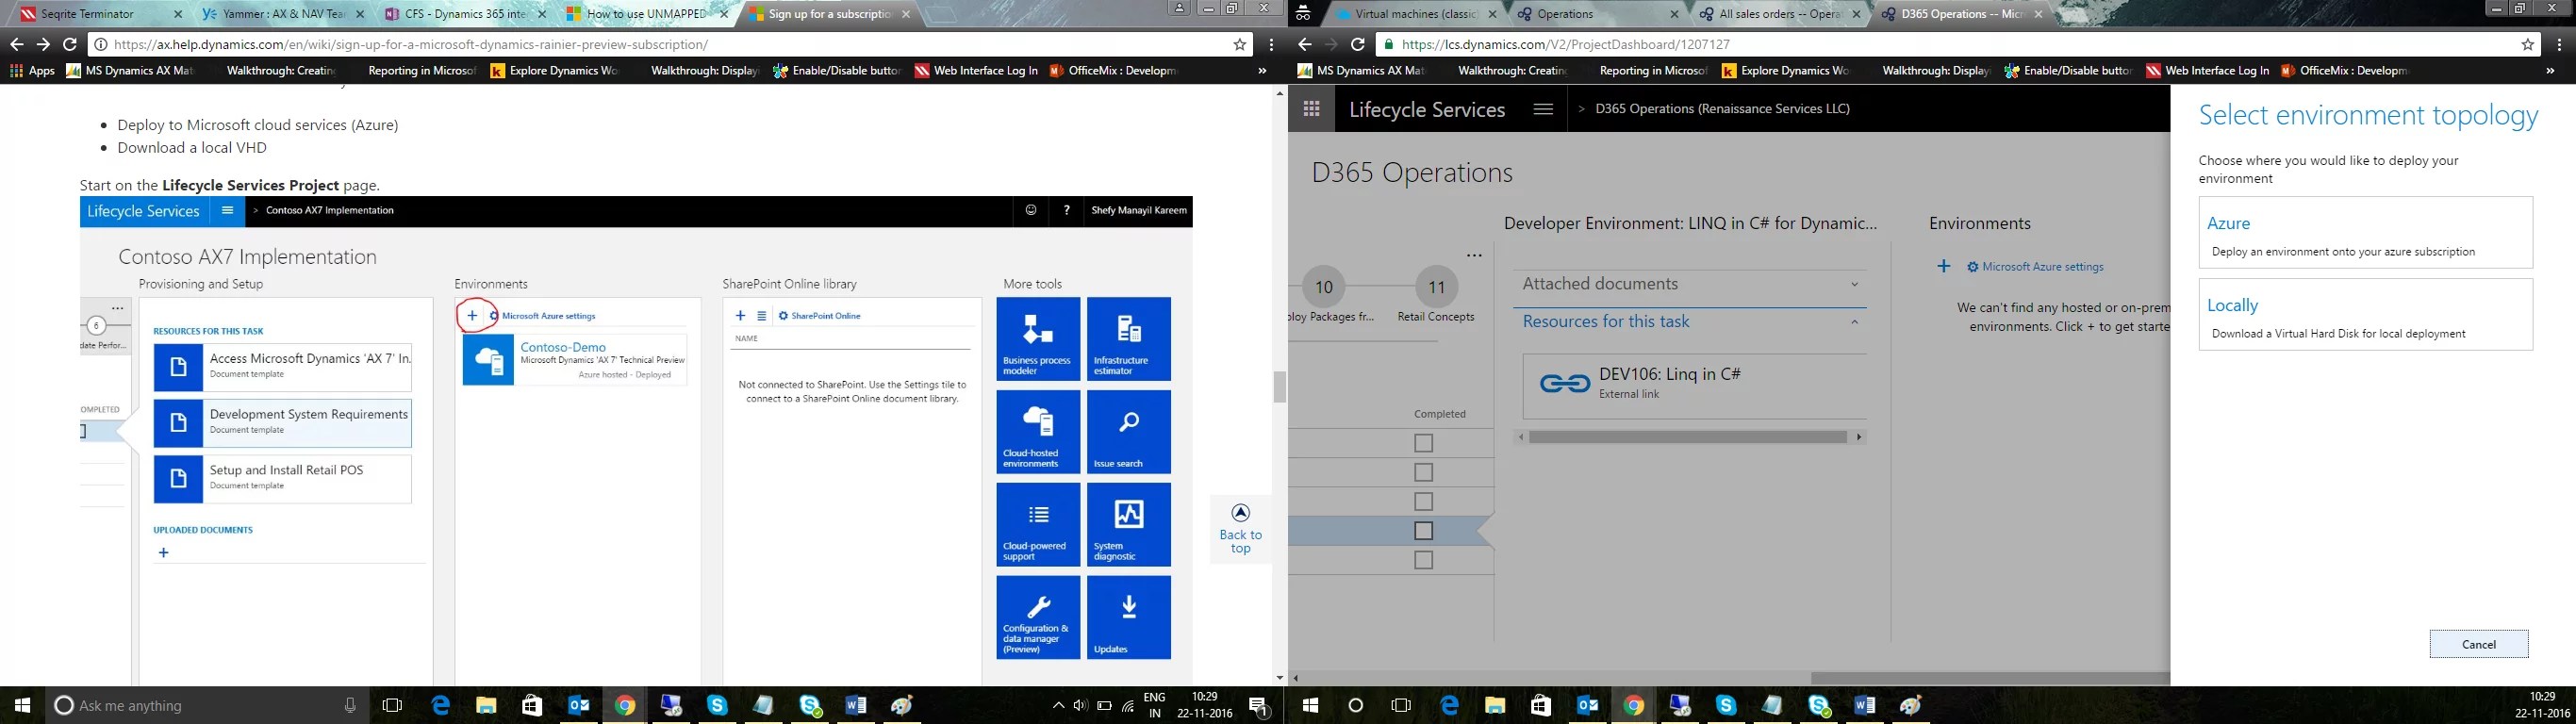The height and width of the screenshot is (724, 2576).
Task: Click Infrastructure estimator tile in help screenshot
Action: pyautogui.click(x=1128, y=339)
